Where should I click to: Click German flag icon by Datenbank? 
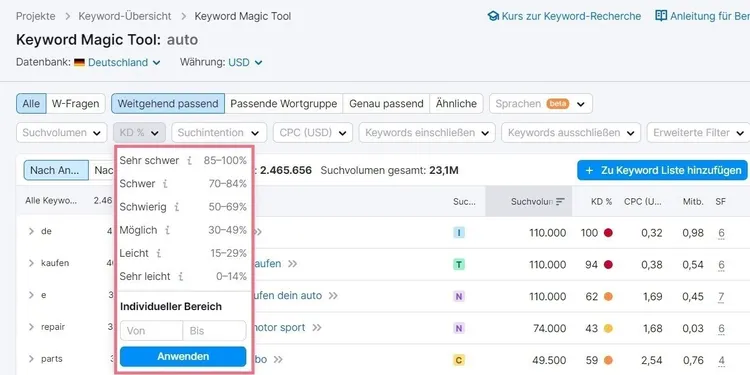point(79,63)
